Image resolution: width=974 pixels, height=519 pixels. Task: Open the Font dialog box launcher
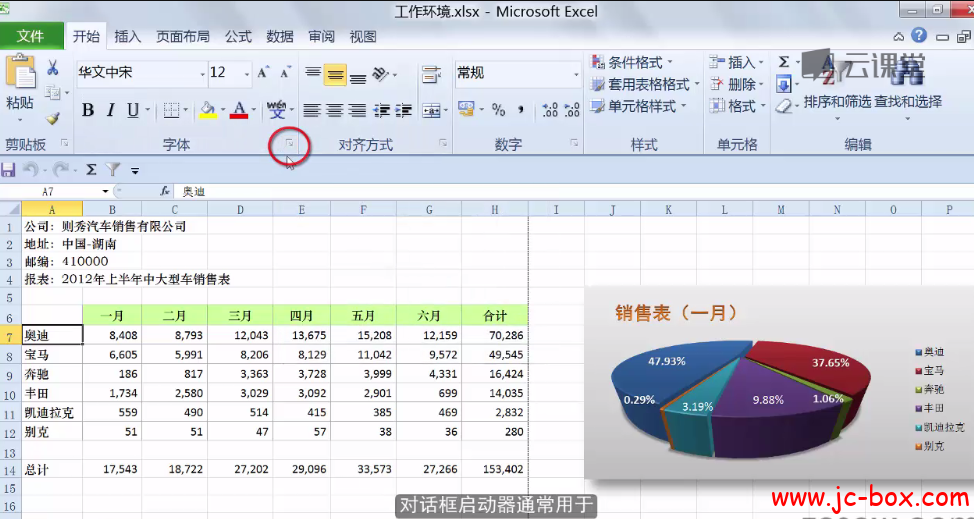[289, 144]
